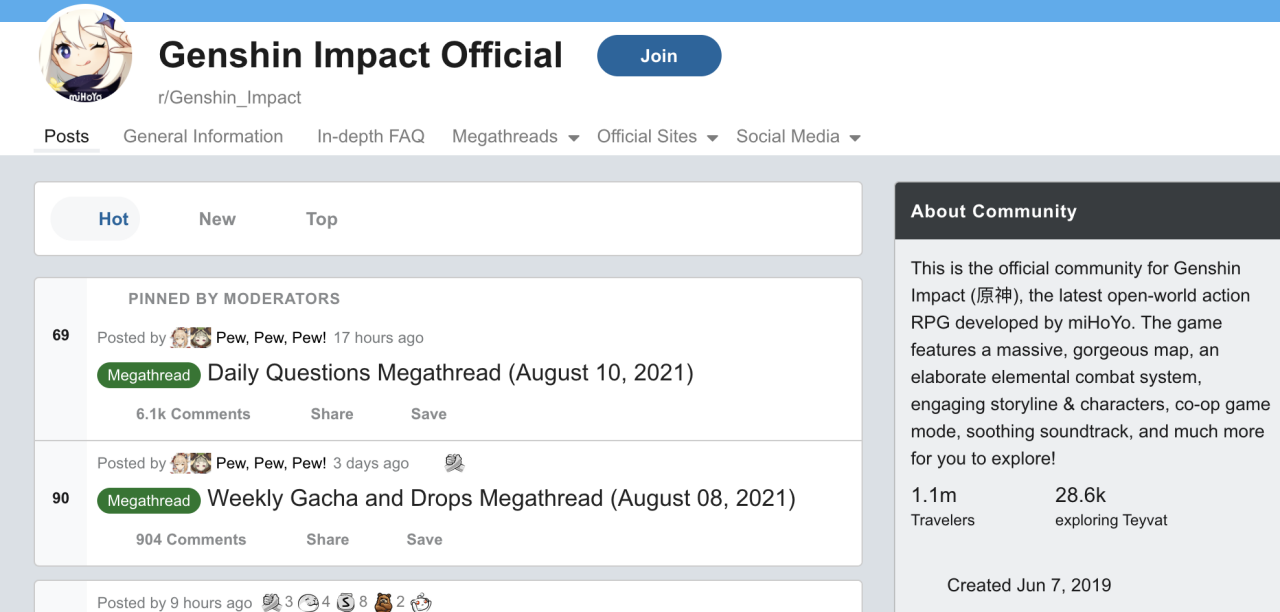Click the '3 days ago' timestamp
Image resolution: width=1280 pixels, height=612 pixels.
tap(371, 463)
